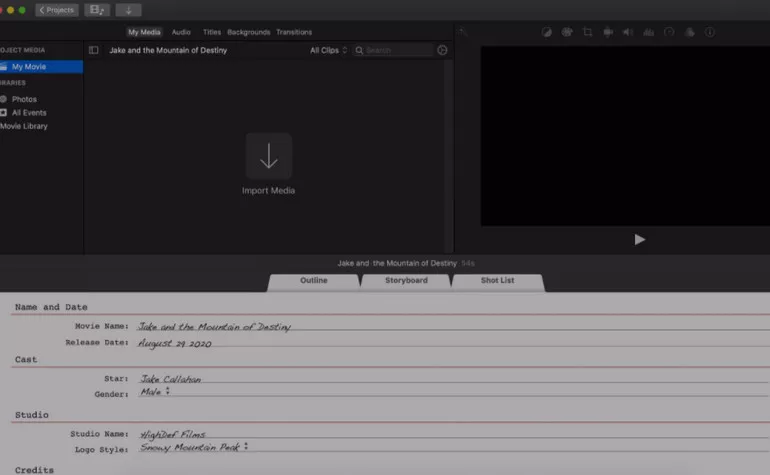Edit the Star name field
This screenshot has height=475, width=770.
[453, 379]
